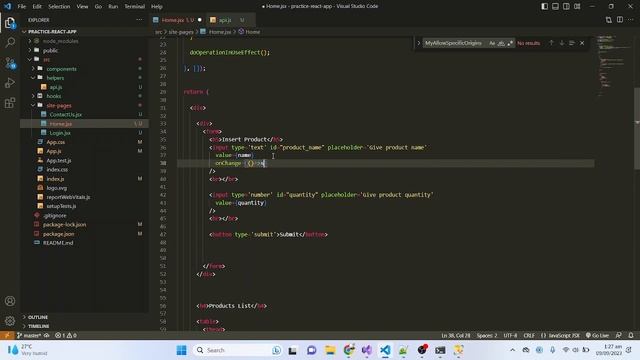
Task: Synchronize changes icon next to master
Action: click(47, 335)
